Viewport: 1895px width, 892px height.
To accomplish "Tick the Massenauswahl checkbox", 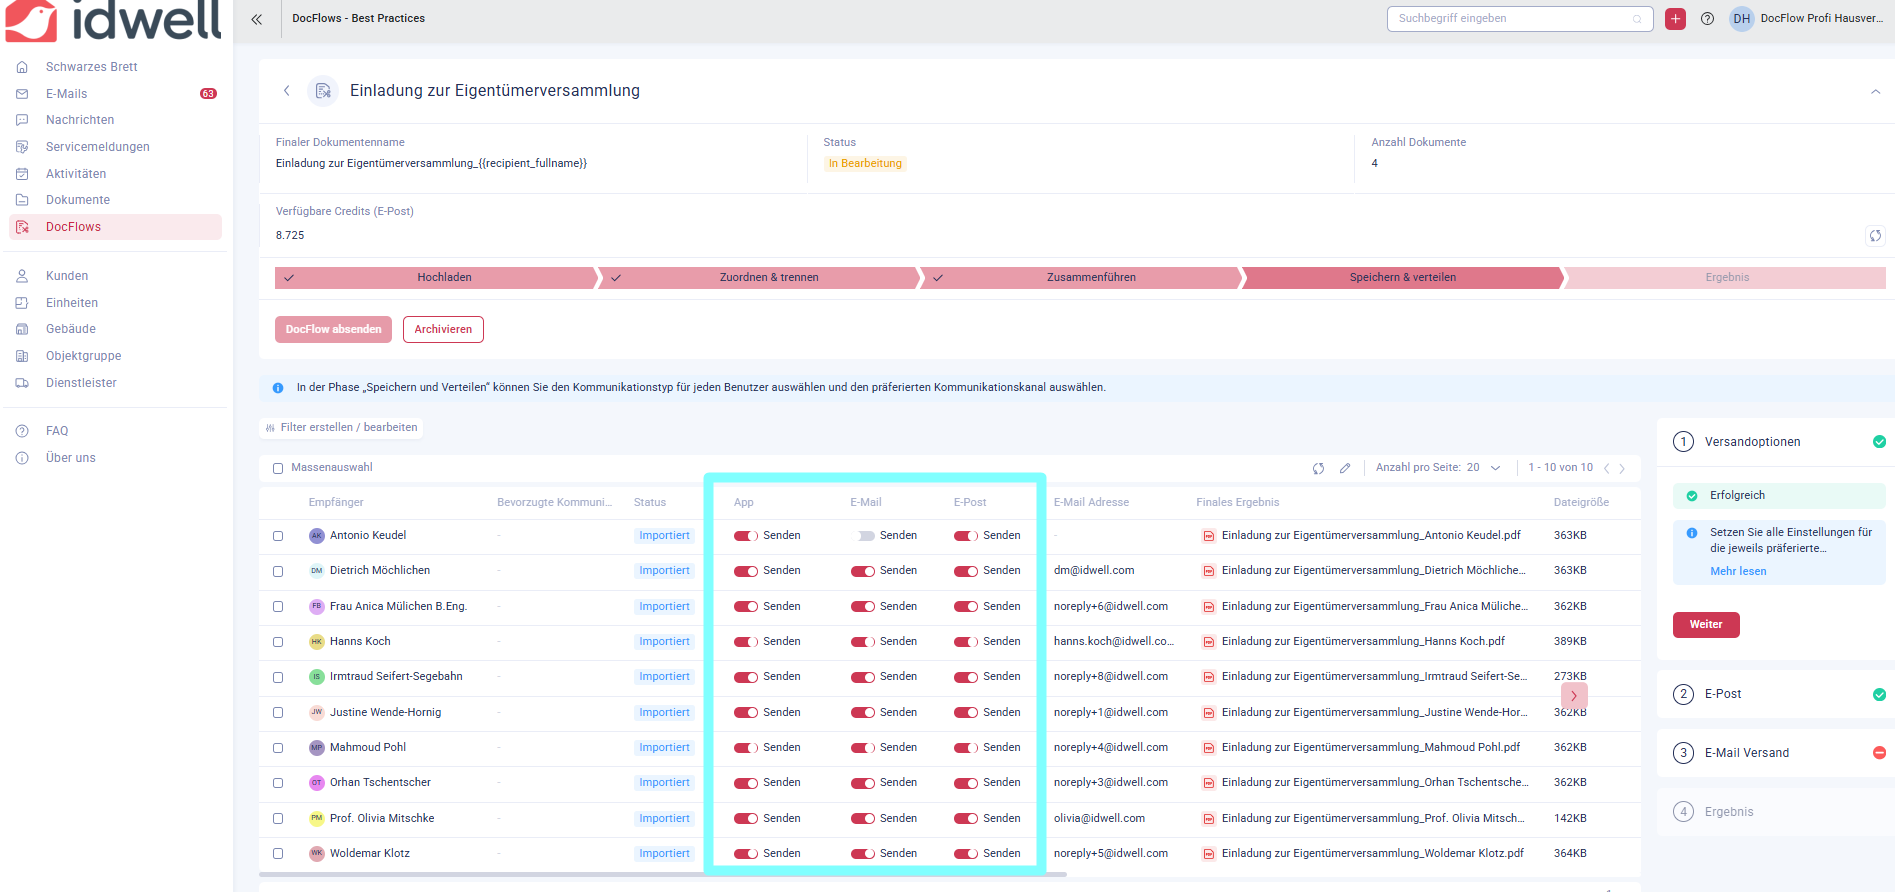I will 278,468.
